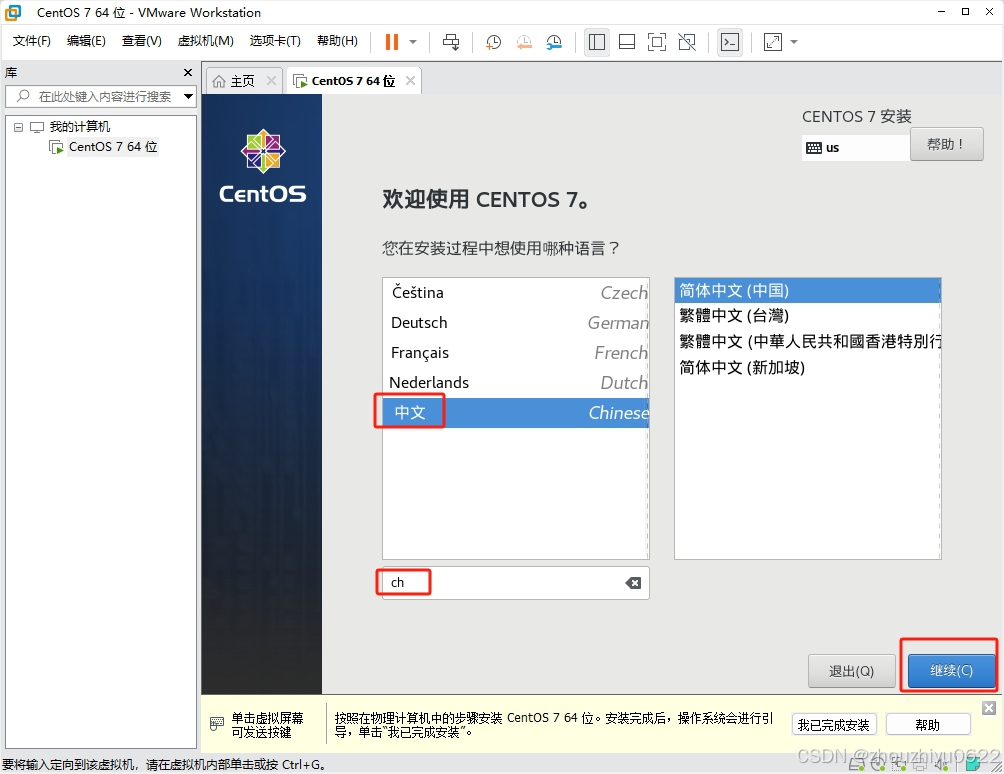Enter full screen mode icon

click(657, 42)
